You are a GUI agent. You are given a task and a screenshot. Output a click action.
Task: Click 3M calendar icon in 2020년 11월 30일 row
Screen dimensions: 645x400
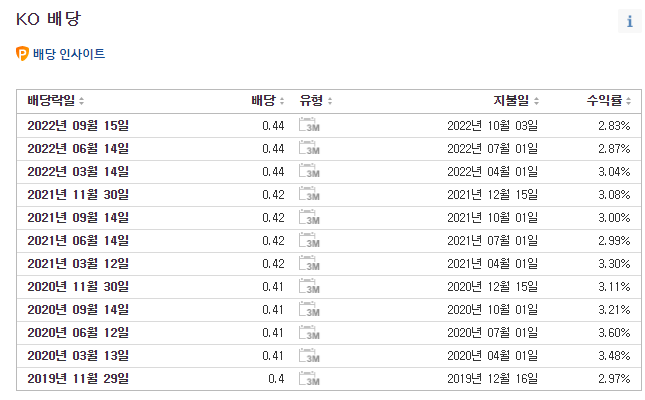[309, 286]
